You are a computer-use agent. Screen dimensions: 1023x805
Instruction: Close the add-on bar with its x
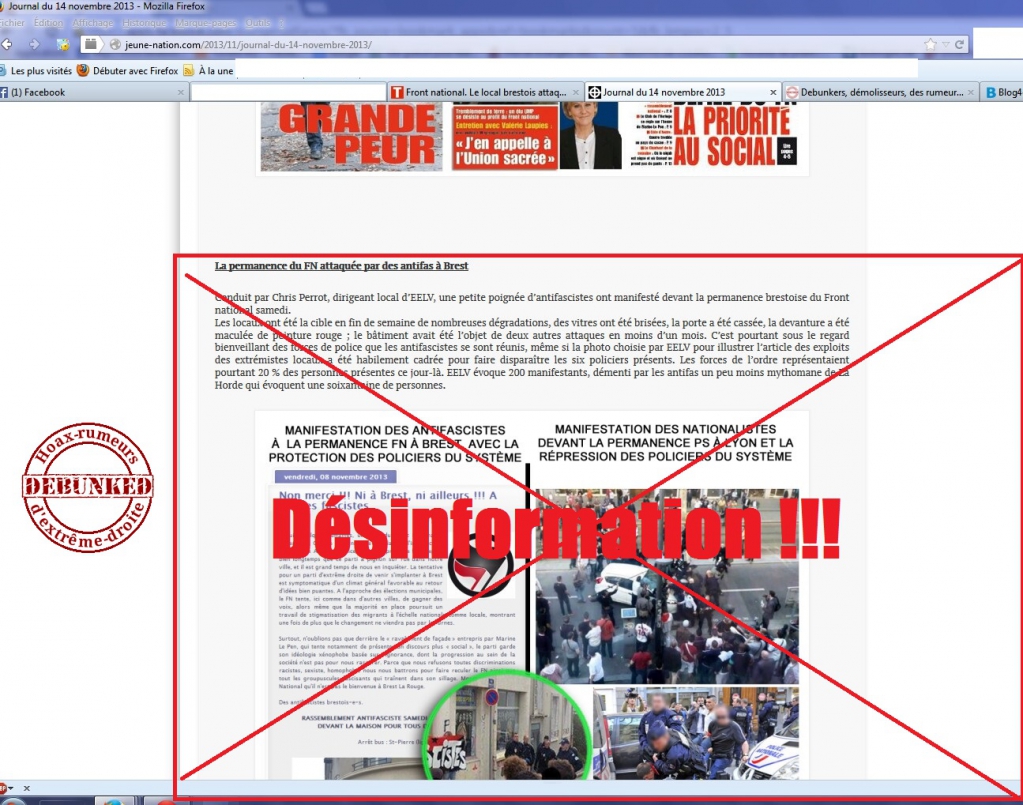[x=27, y=788]
